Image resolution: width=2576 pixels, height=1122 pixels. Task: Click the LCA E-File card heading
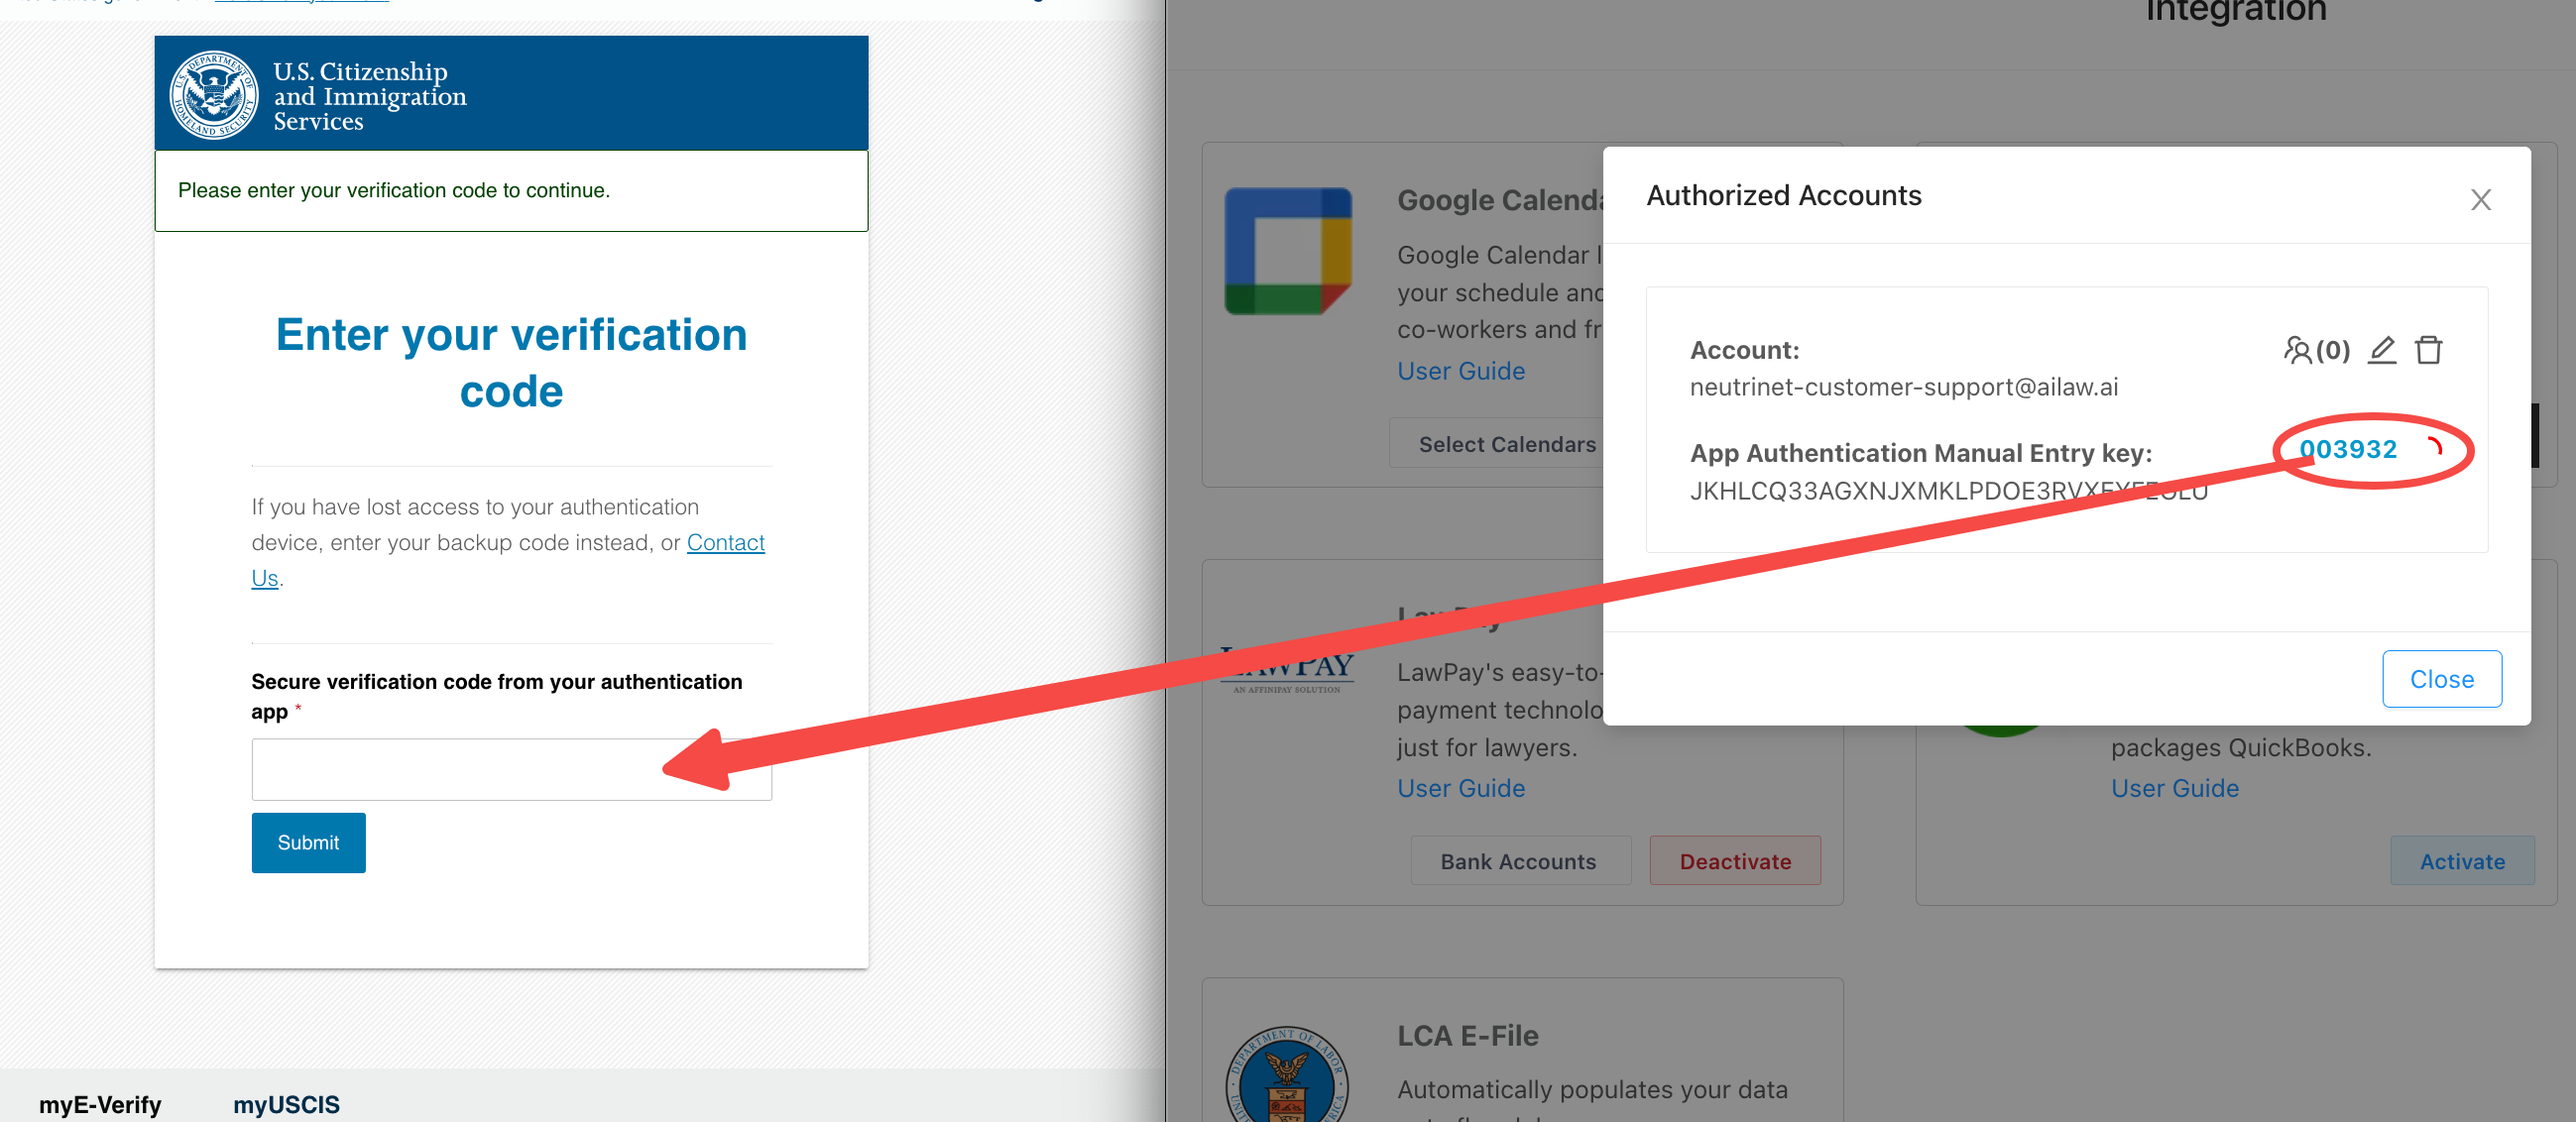[x=1467, y=1035]
